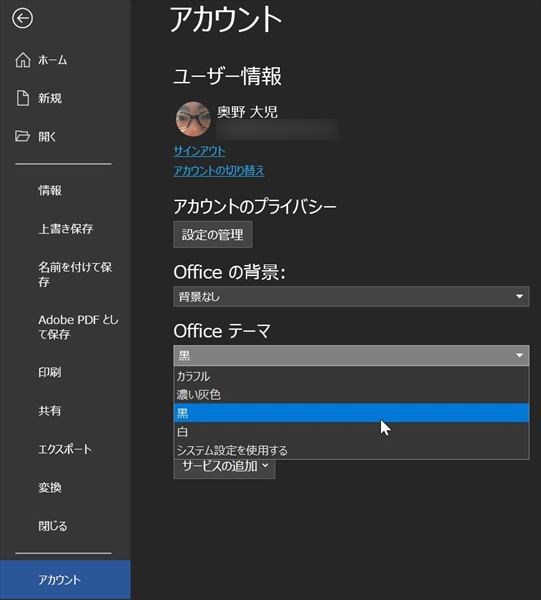Click the New document page icon
Viewport: 541px width, 600px height.
tap(23, 98)
